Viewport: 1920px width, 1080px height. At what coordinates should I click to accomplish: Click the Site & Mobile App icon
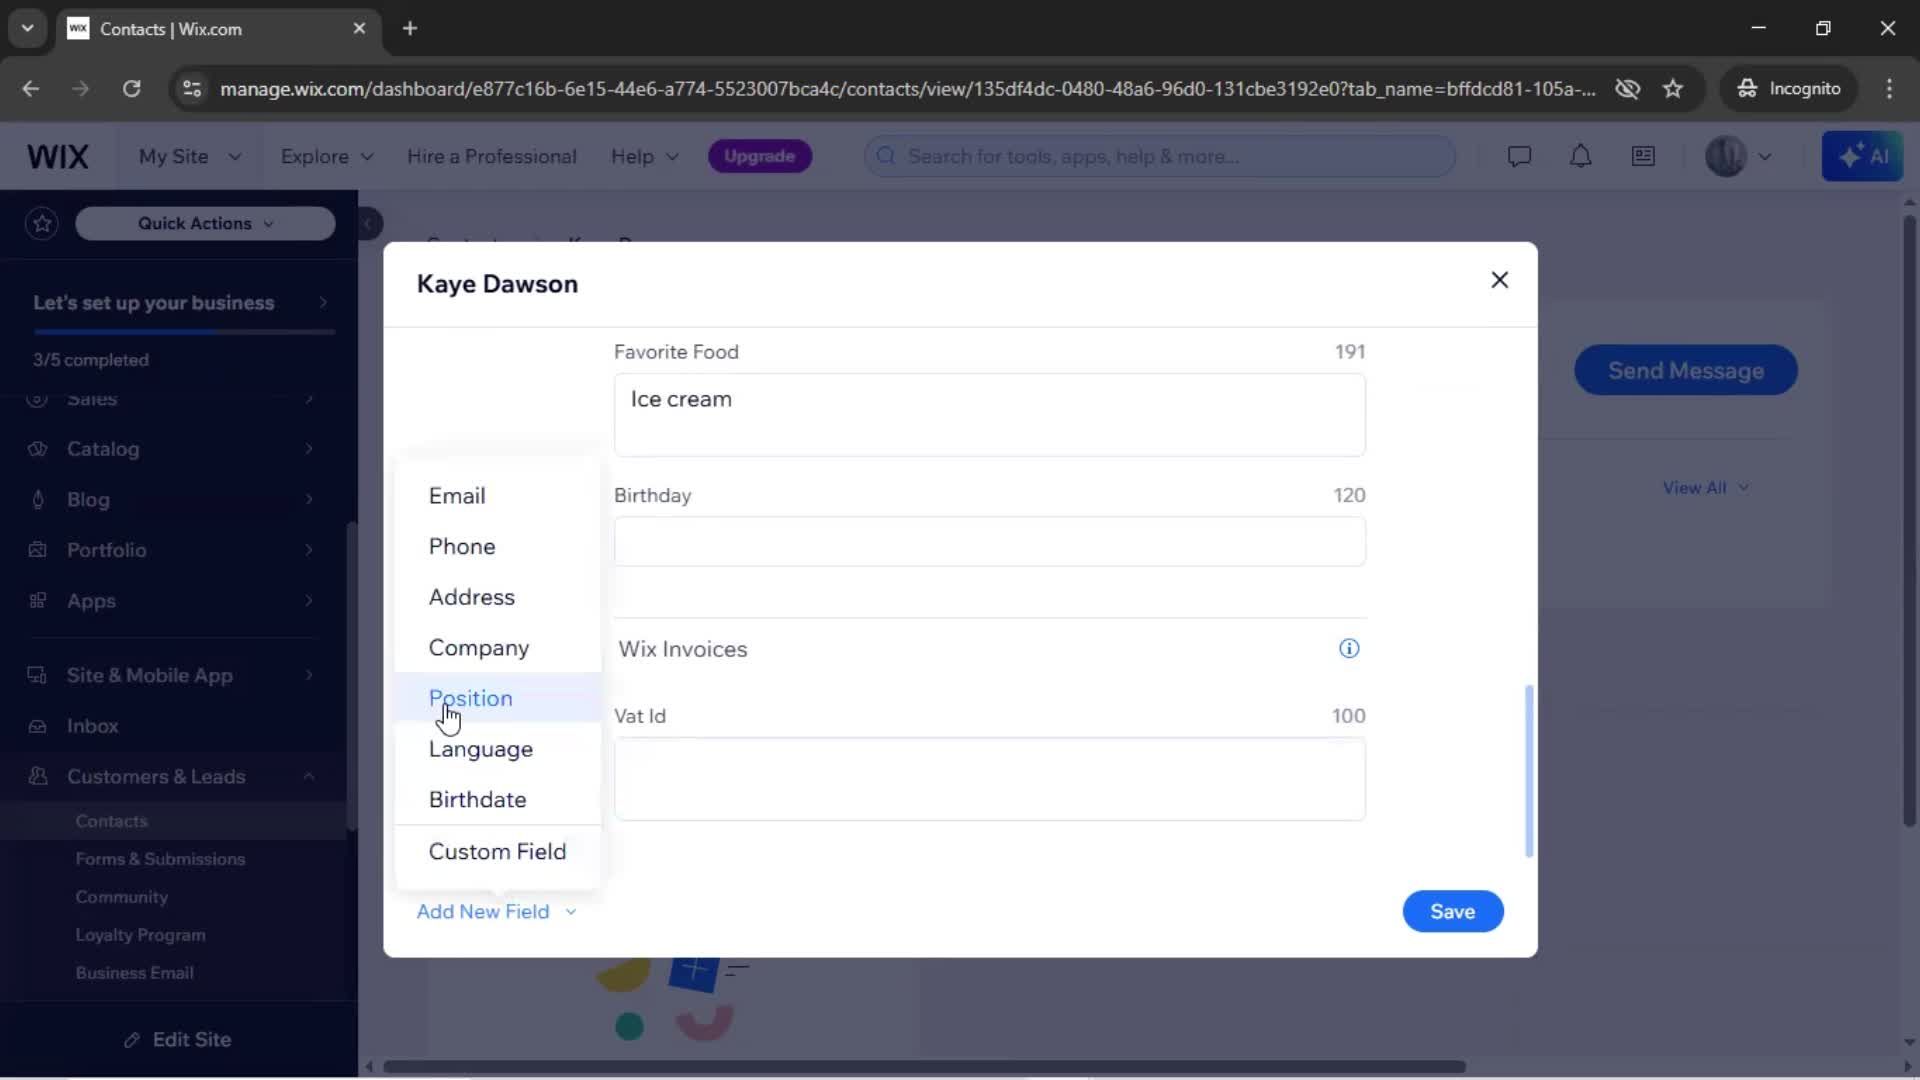pyautogui.click(x=38, y=676)
